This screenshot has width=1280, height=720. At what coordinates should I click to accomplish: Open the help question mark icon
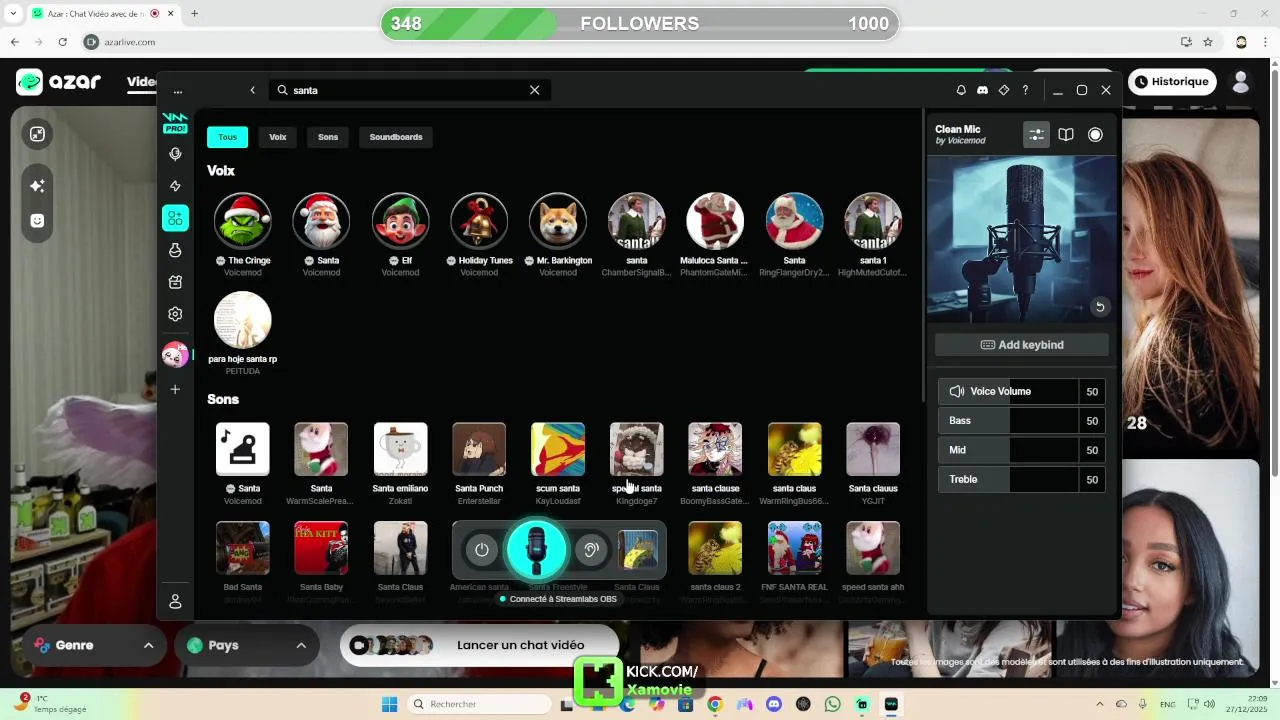point(1025,90)
